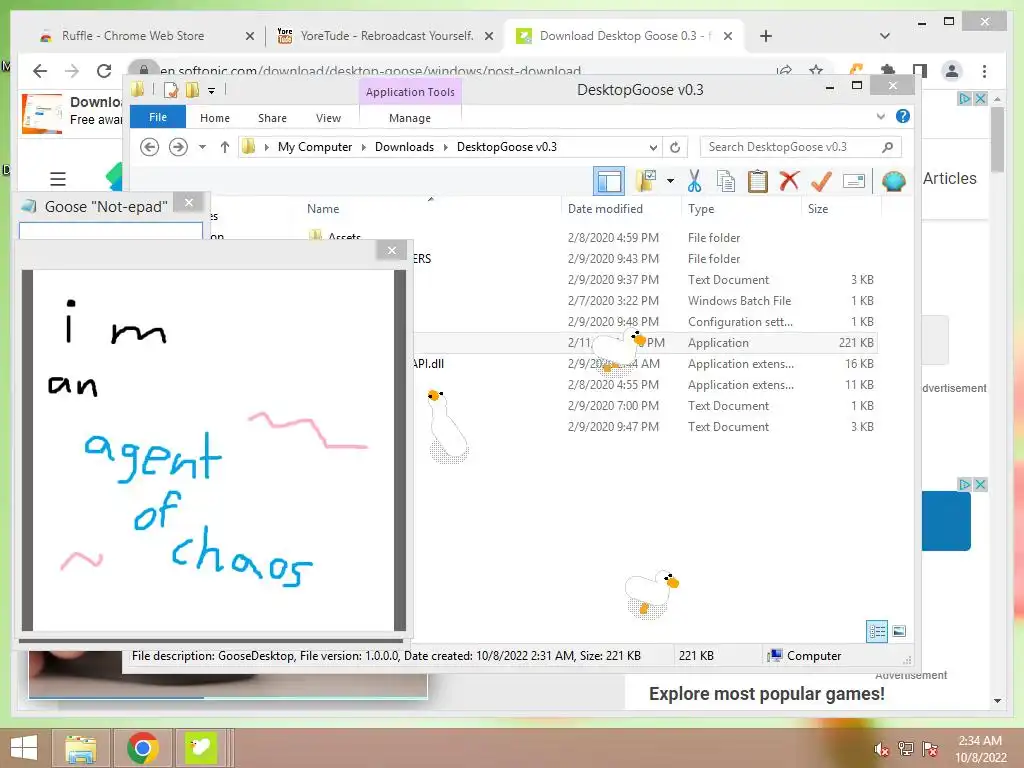This screenshot has width=1024, height=768.
Task: Select the 221 KB Application row
Action: (643, 343)
